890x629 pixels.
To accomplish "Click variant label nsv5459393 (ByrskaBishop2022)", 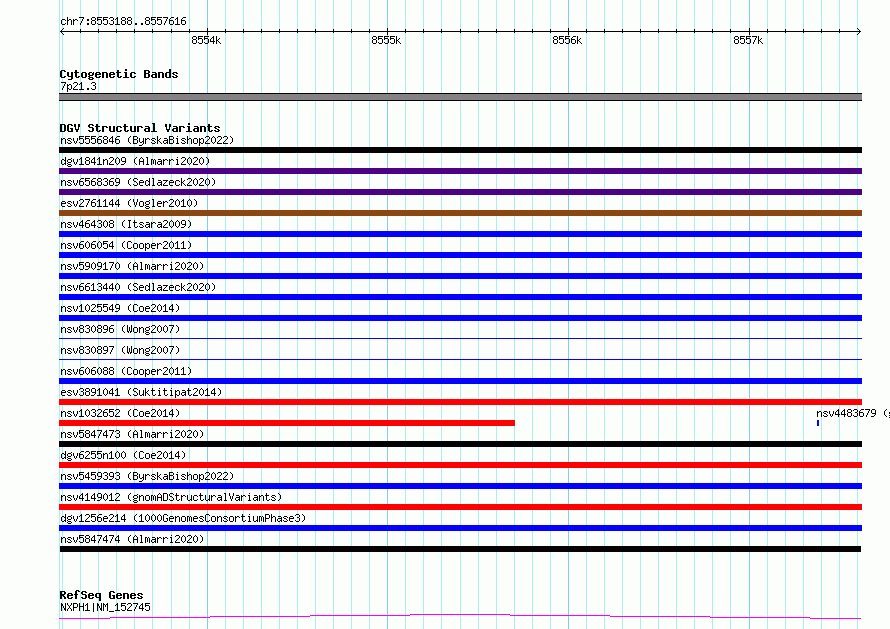I will click(147, 476).
